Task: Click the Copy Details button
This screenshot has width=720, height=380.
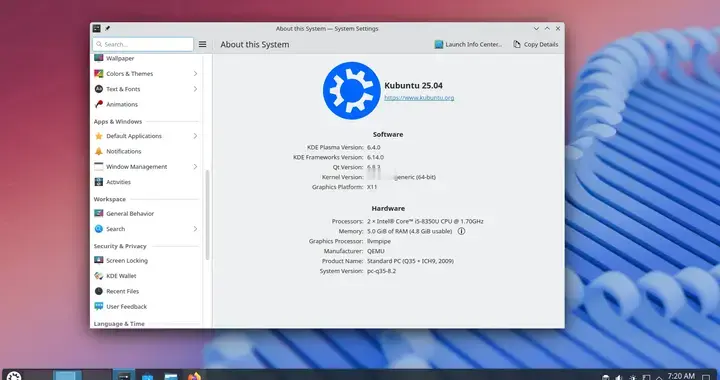Action: coord(535,45)
